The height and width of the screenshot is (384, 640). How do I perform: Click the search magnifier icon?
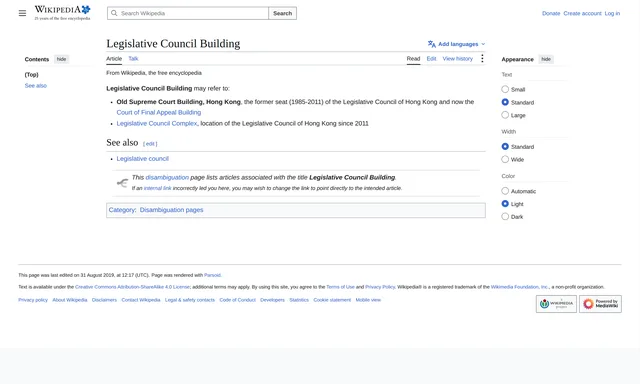[114, 13]
